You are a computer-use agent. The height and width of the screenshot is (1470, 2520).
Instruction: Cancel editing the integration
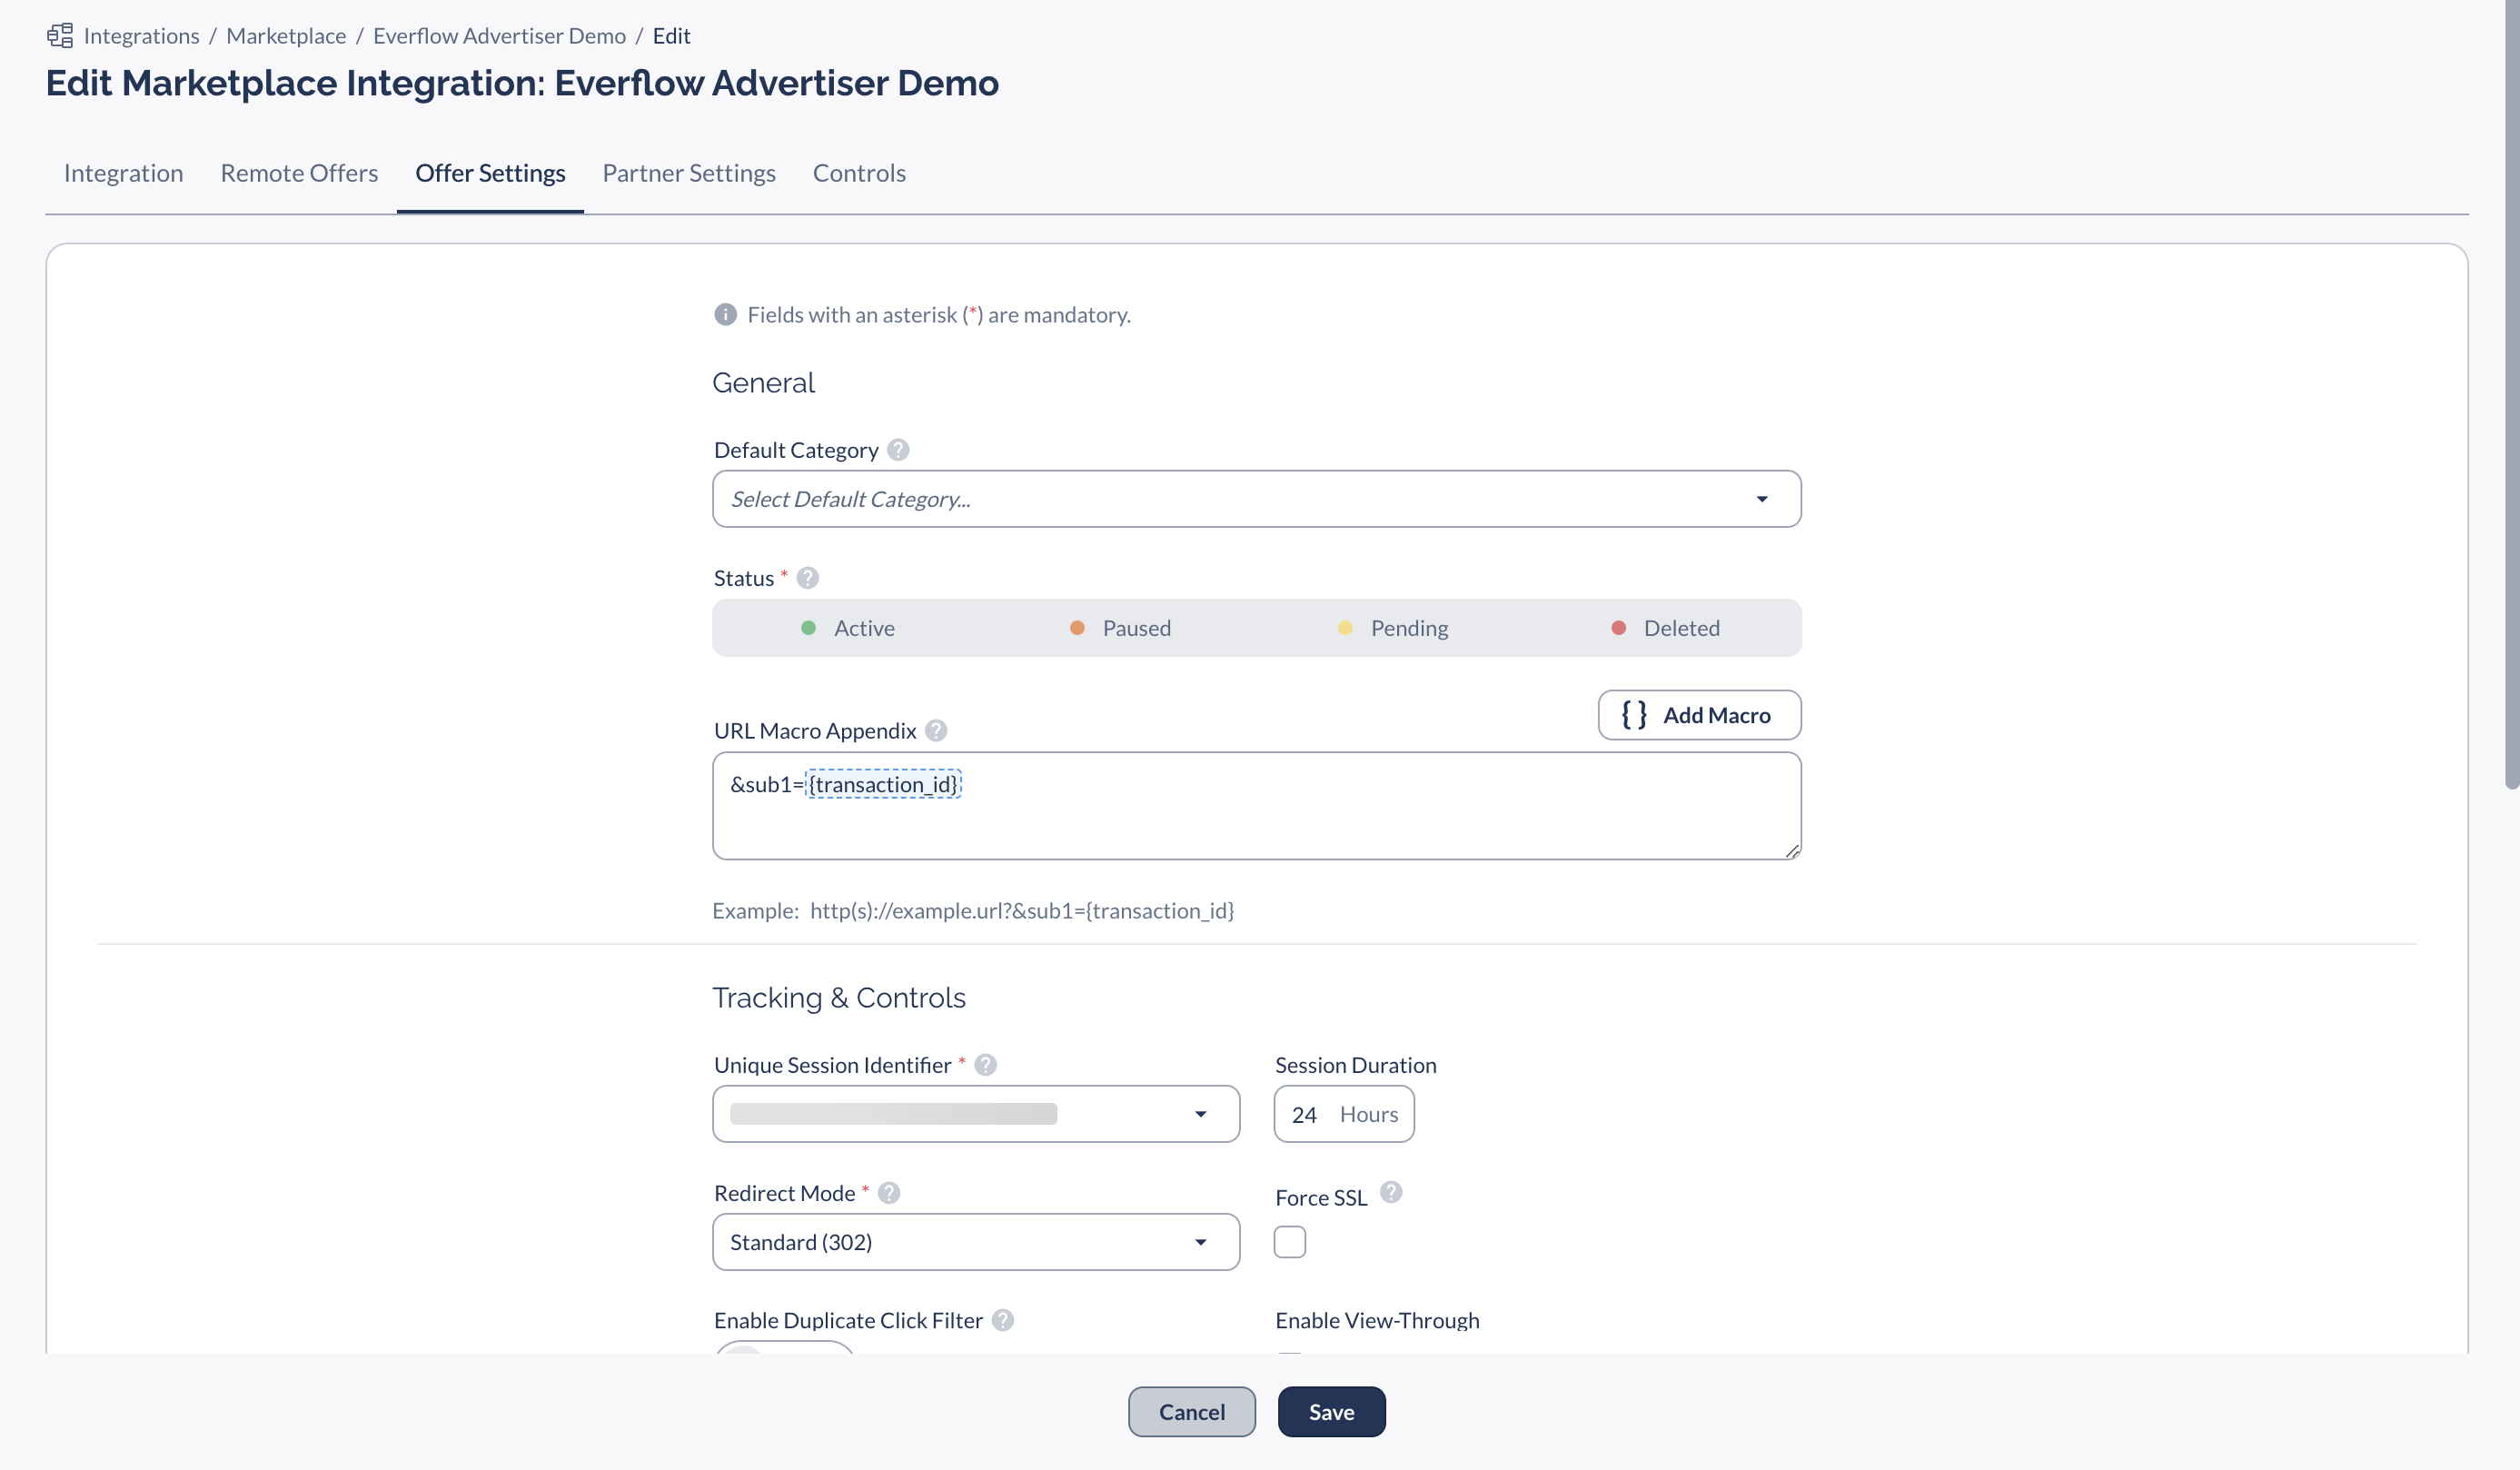click(1191, 1412)
